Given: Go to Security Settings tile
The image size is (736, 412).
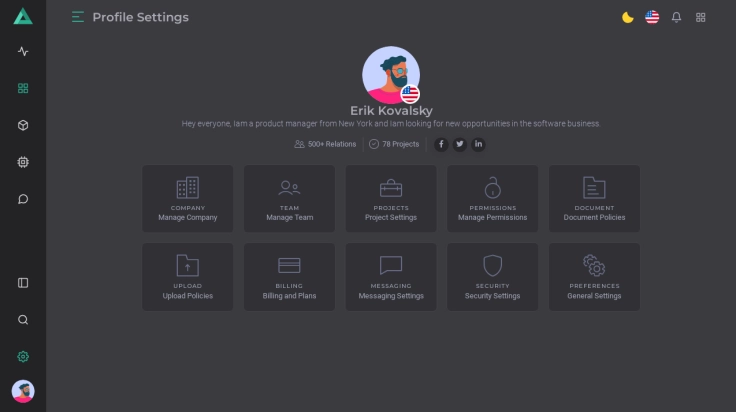Looking at the screenshot, I should (x=492, y=277).
